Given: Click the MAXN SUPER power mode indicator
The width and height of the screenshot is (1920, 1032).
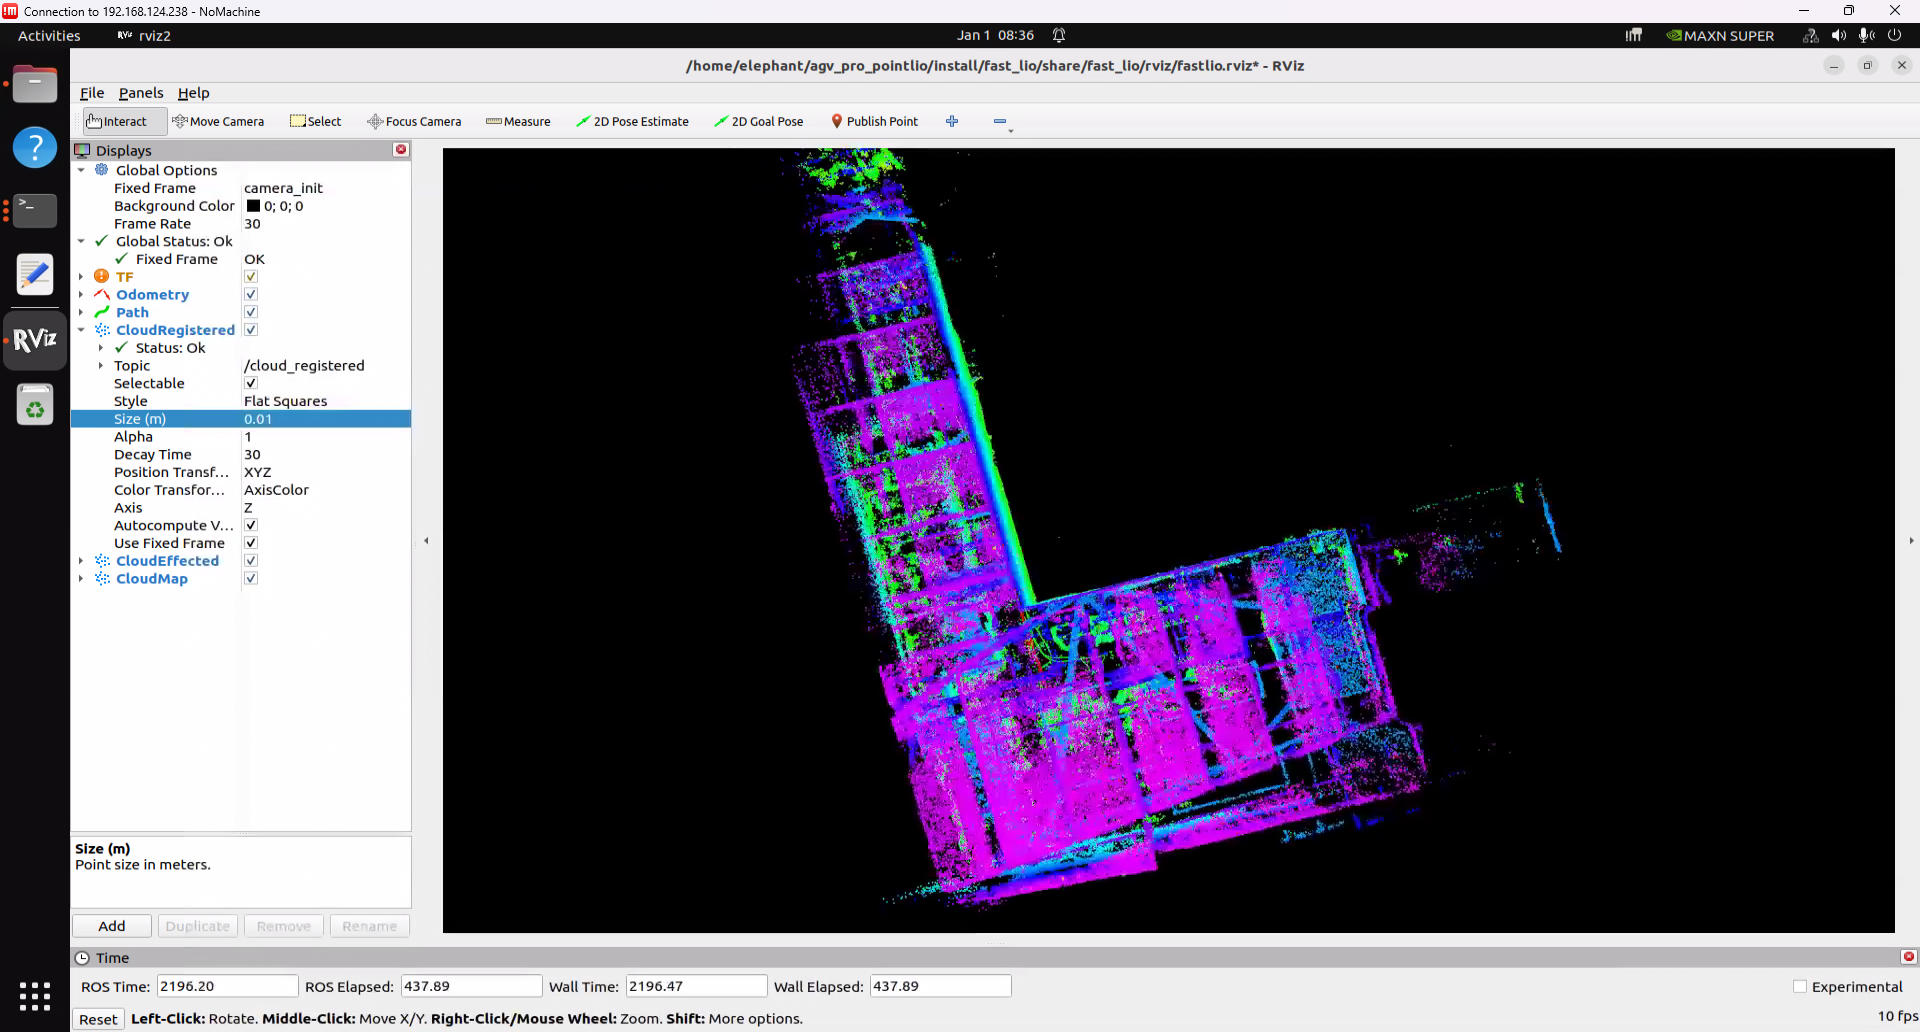Looking at the screenshot, I should pyautogui.click(x=1720, y=35).
